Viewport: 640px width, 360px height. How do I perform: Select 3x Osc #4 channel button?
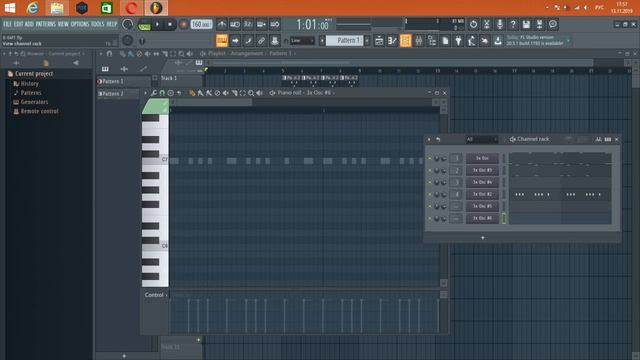[482, 182]
